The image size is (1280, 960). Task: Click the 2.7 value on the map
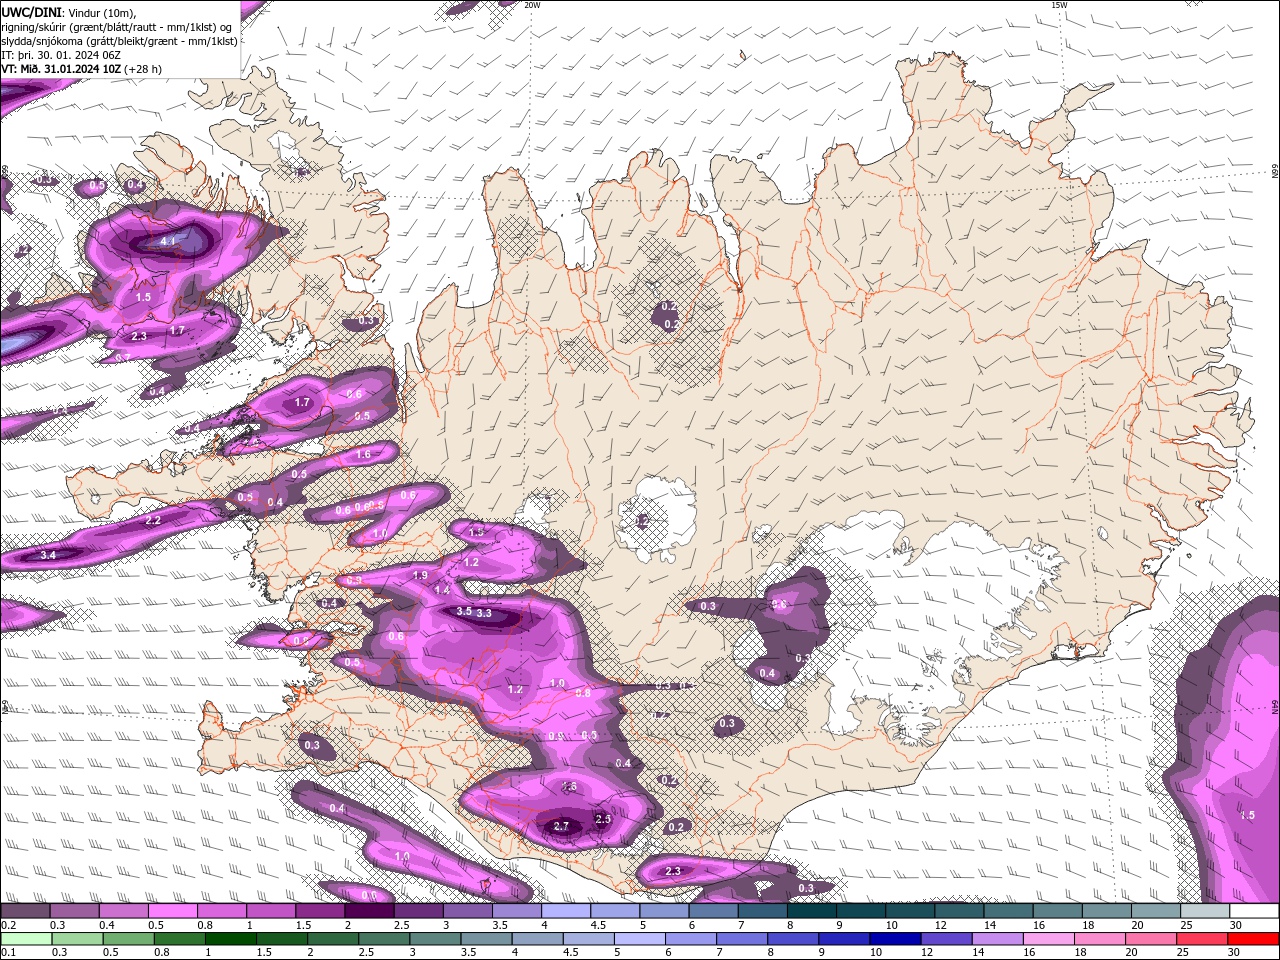click(x=561, y=826)
